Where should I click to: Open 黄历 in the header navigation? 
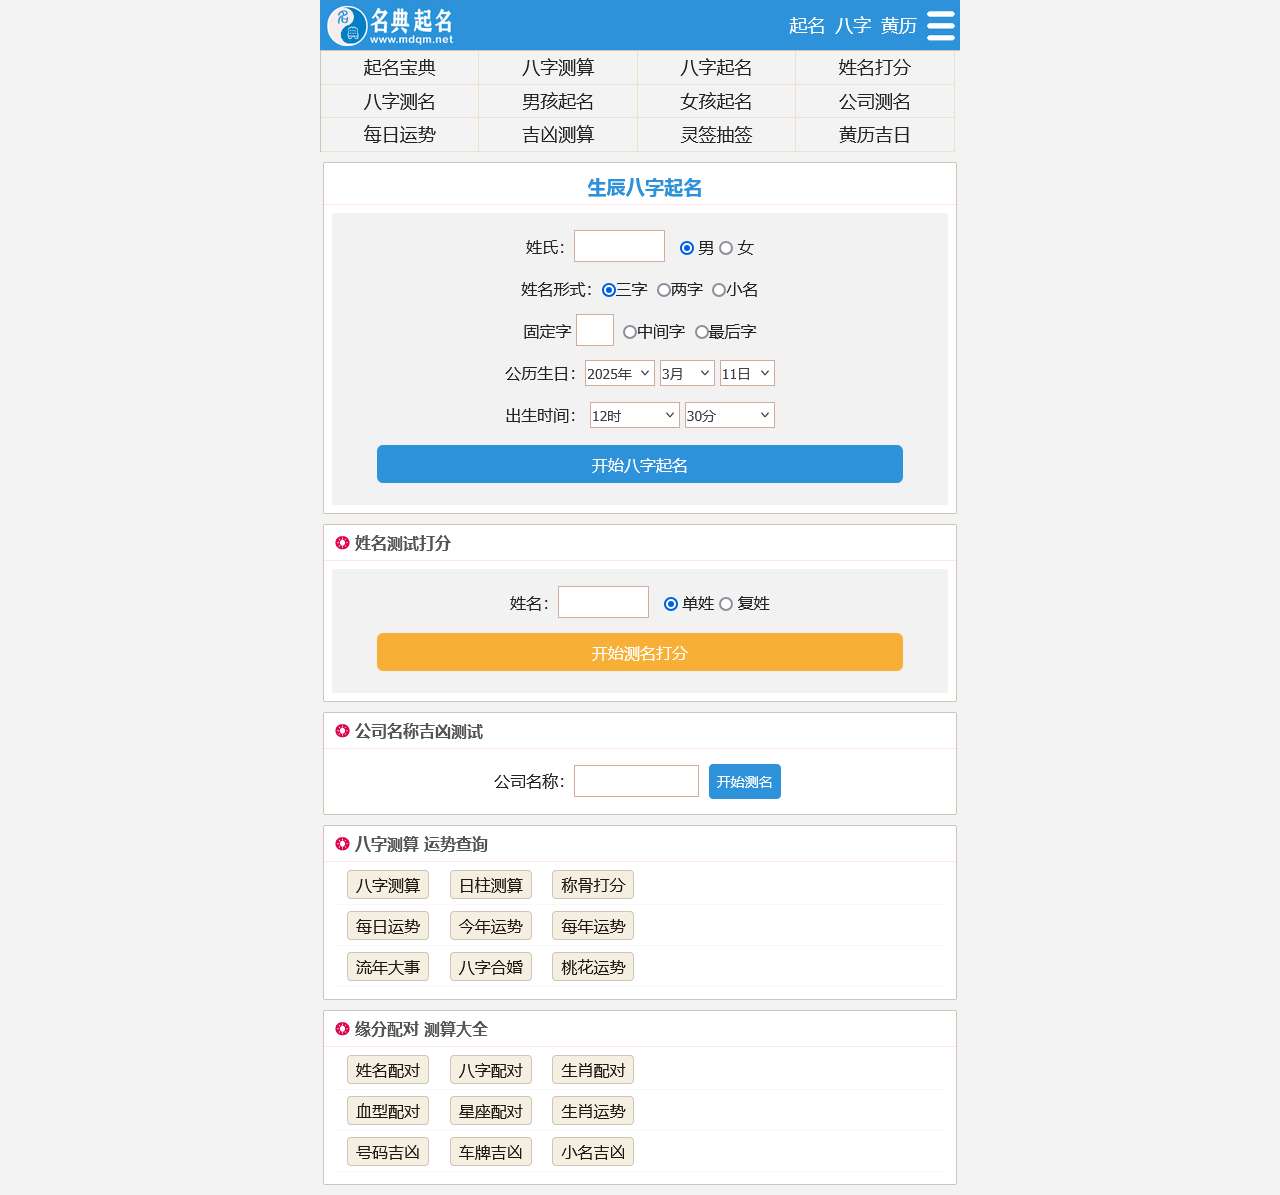[899, 26]
